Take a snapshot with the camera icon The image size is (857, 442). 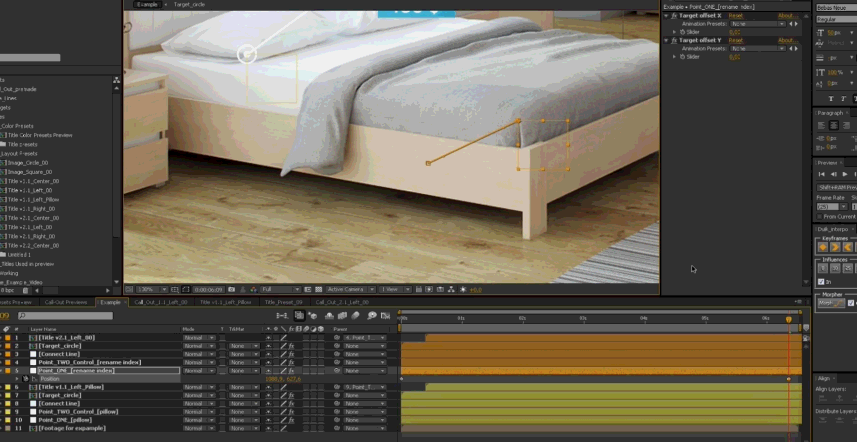(232, 290)
